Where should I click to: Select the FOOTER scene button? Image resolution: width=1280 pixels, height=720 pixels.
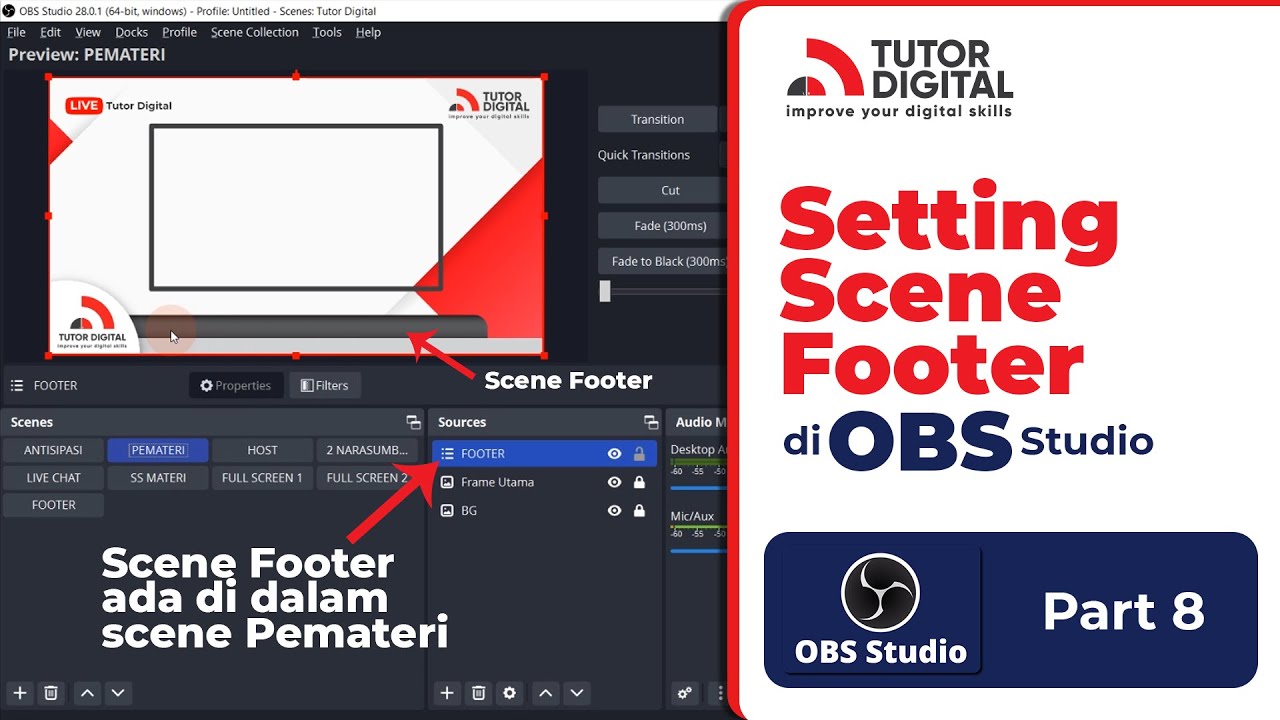[x=54, y=504]
